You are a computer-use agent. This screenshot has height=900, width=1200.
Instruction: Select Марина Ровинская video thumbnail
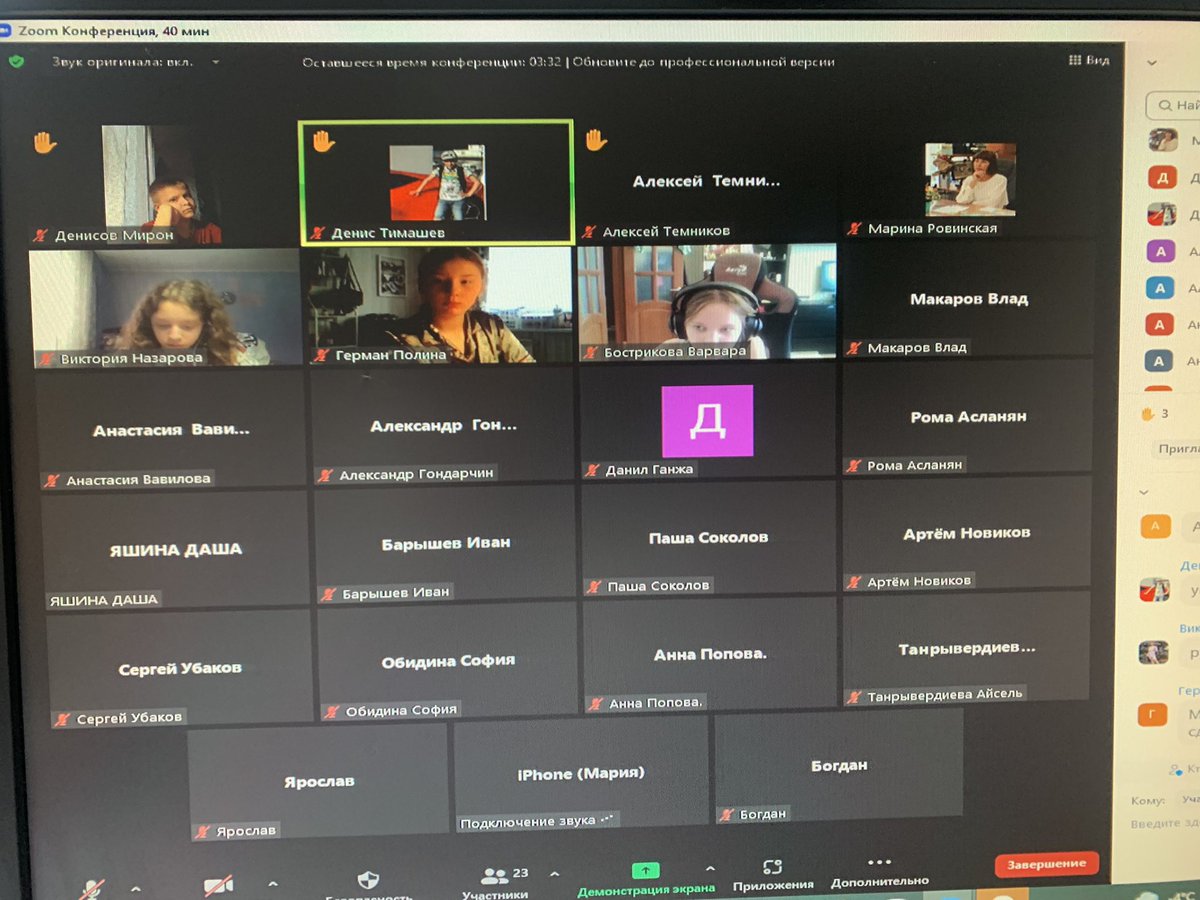pos(970,178)
